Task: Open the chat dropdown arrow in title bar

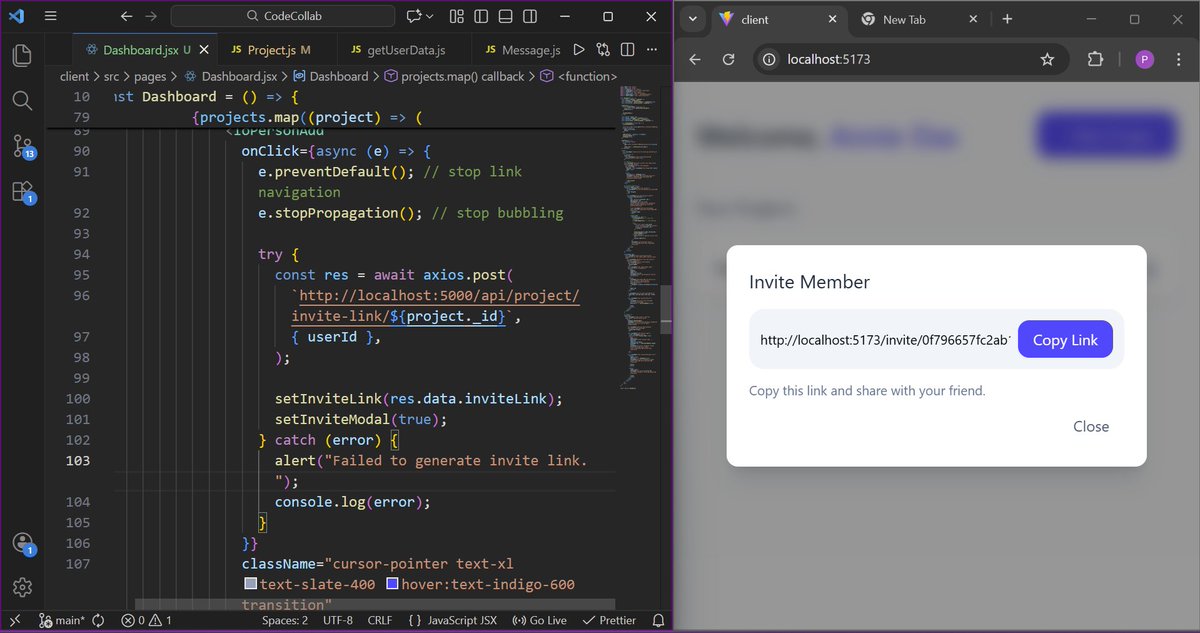Action: coord(430,17)
